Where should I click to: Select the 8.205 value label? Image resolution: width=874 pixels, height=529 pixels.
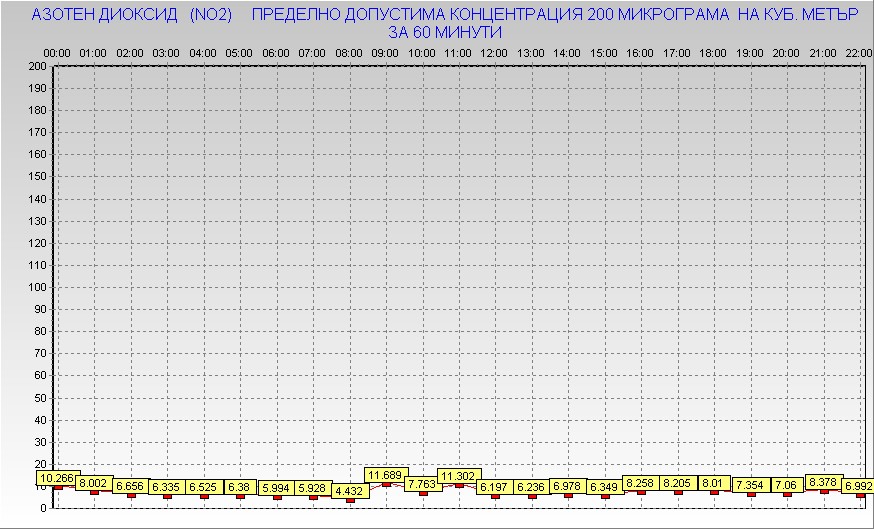click(678, 483)
